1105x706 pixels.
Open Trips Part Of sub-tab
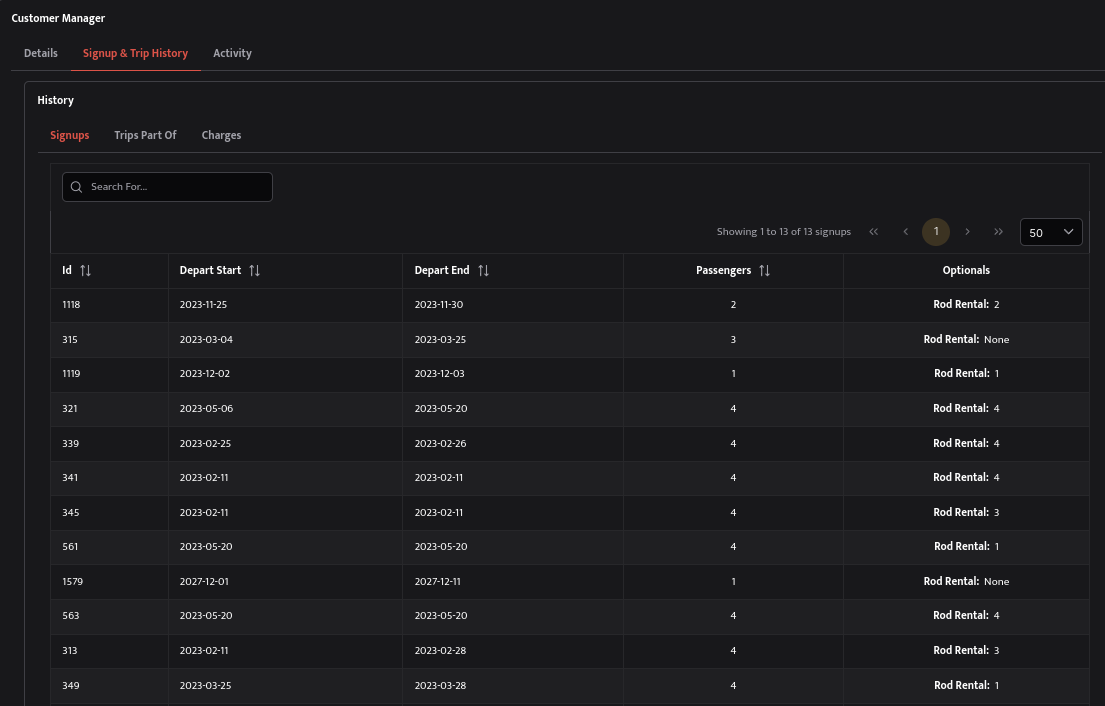145,135
